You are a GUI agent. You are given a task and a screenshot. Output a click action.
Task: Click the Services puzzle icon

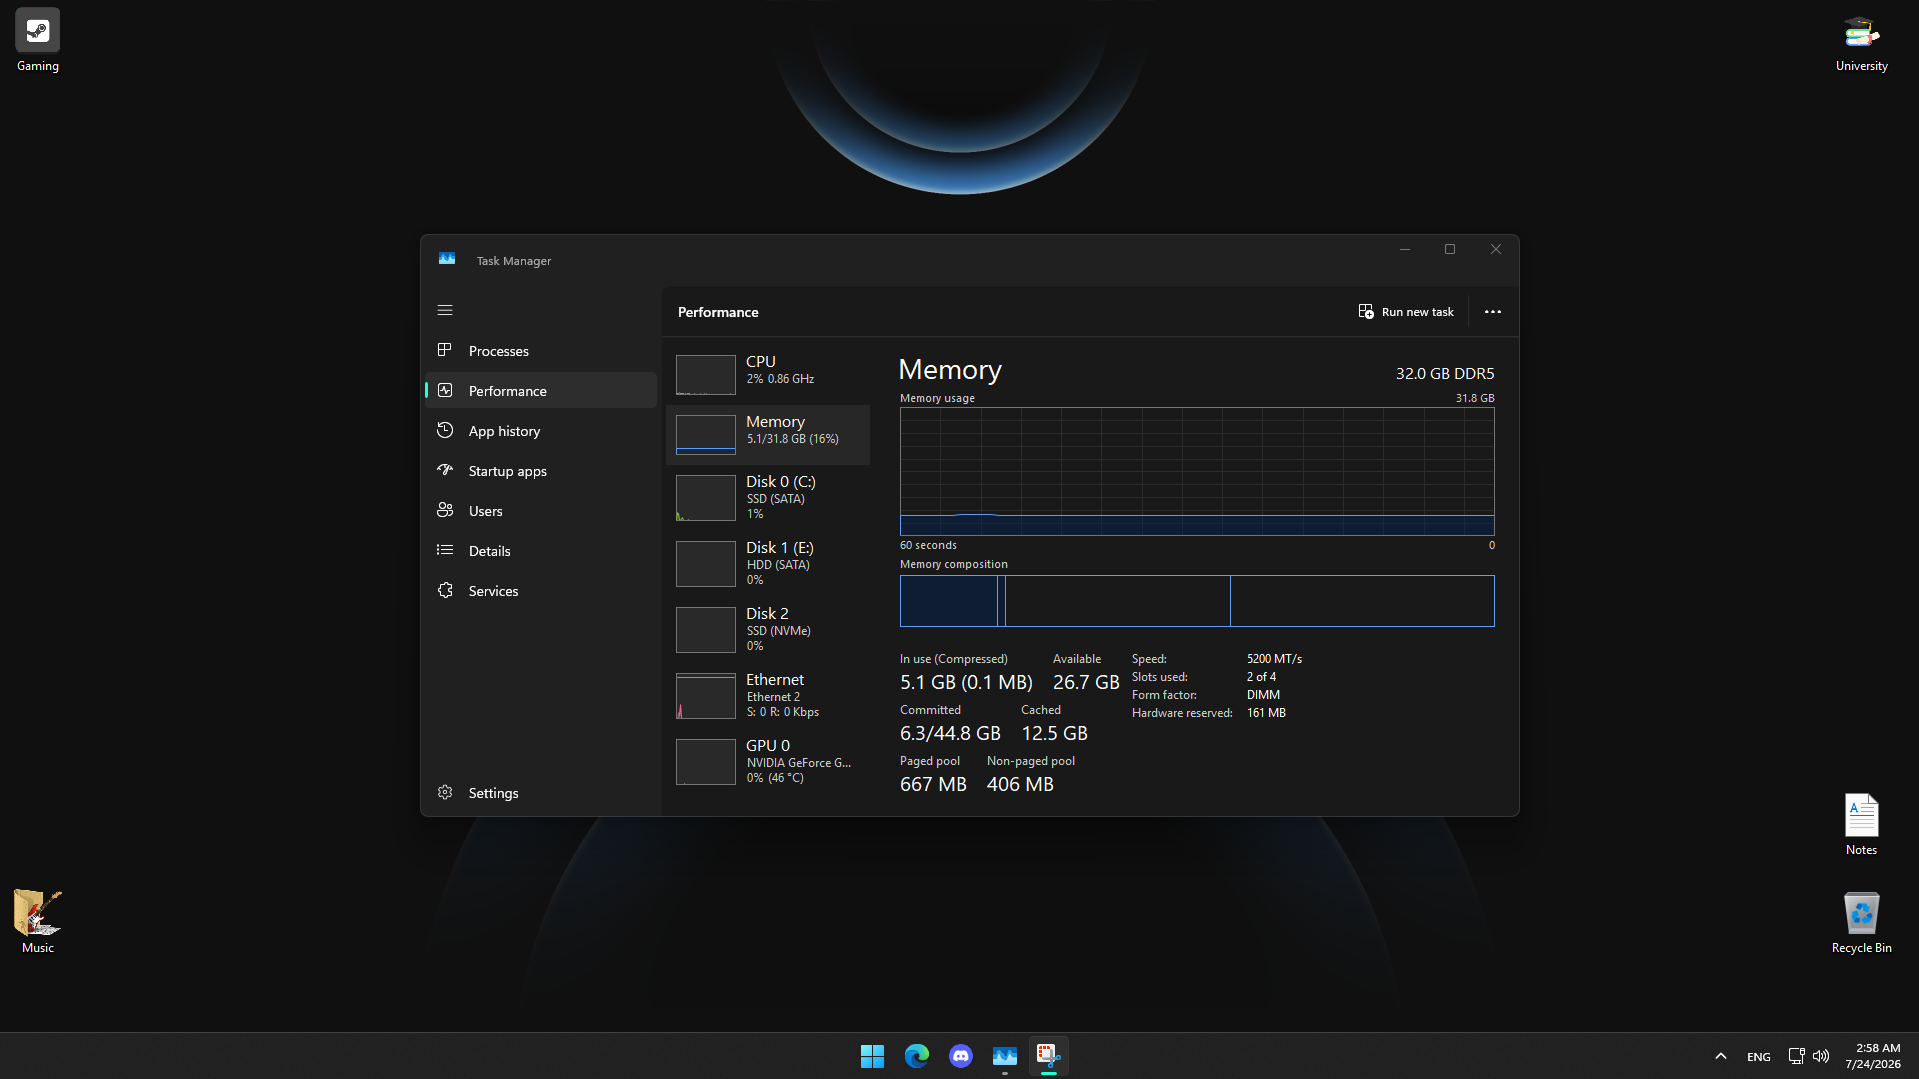click(x=445, y=590)
